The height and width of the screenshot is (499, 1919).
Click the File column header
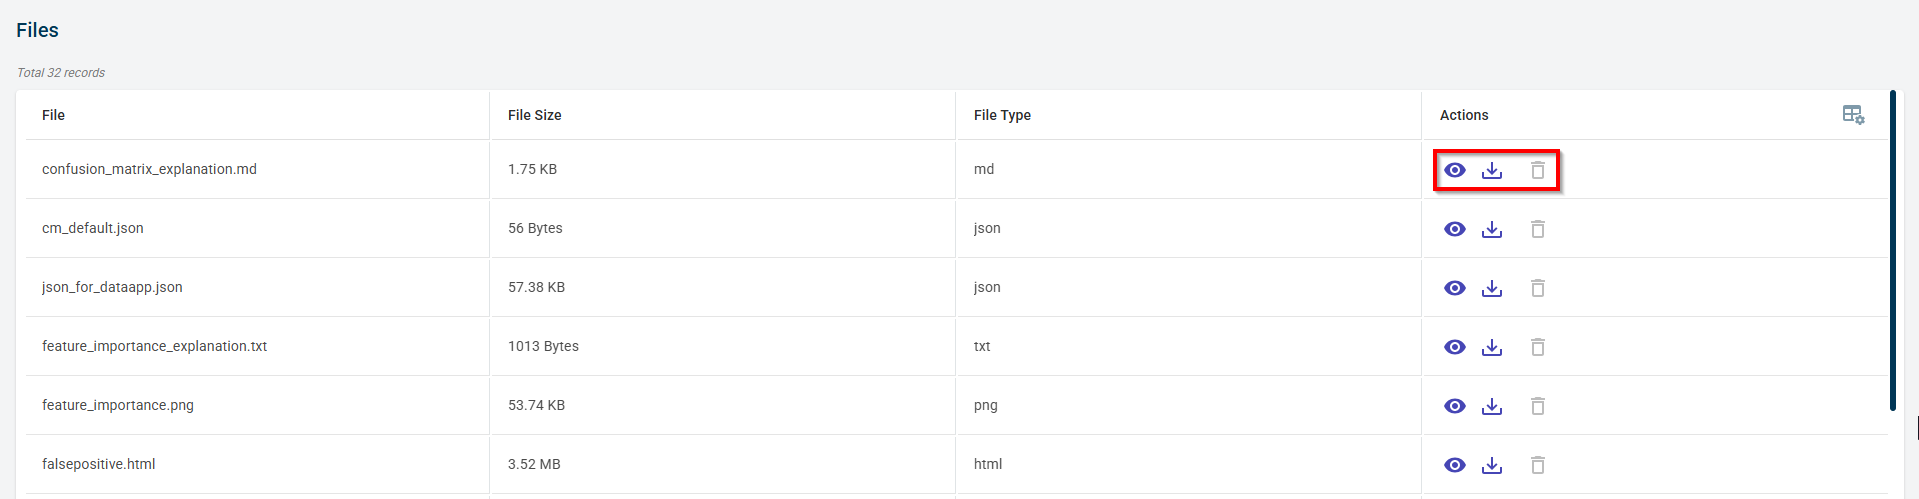[53, 115]
